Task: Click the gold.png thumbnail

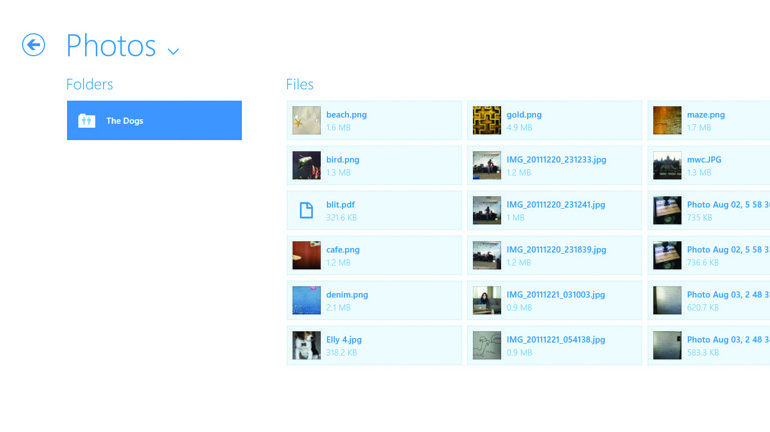Action: tap(487, 120)
